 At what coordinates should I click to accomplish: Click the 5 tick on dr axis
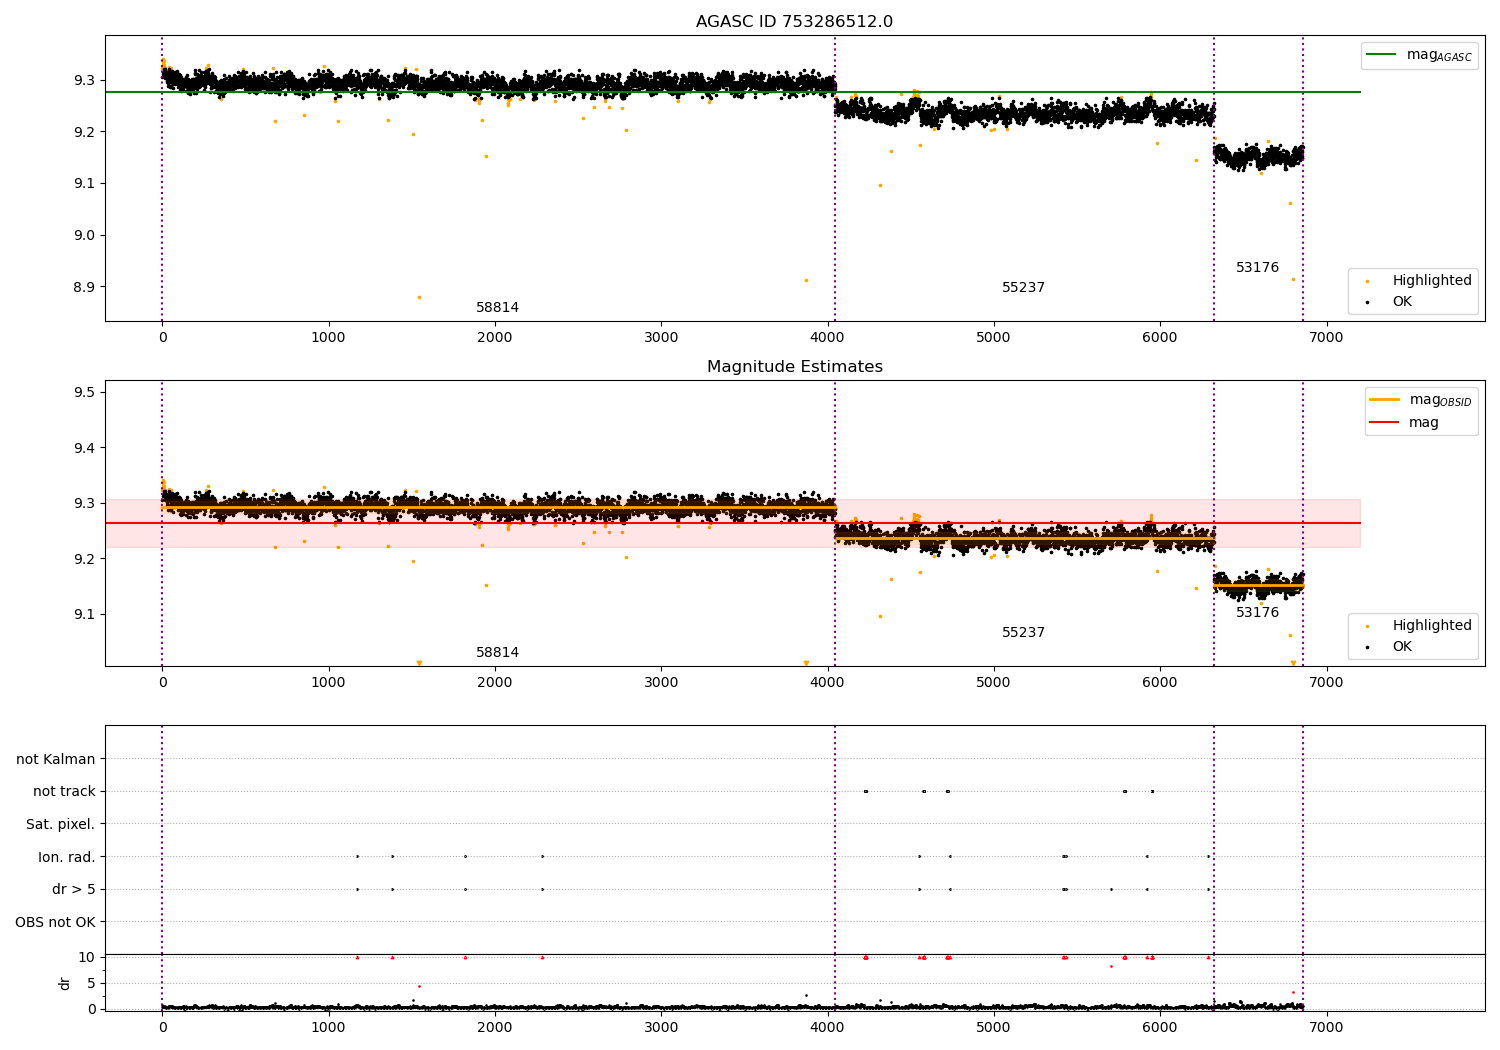click(92, 983)
